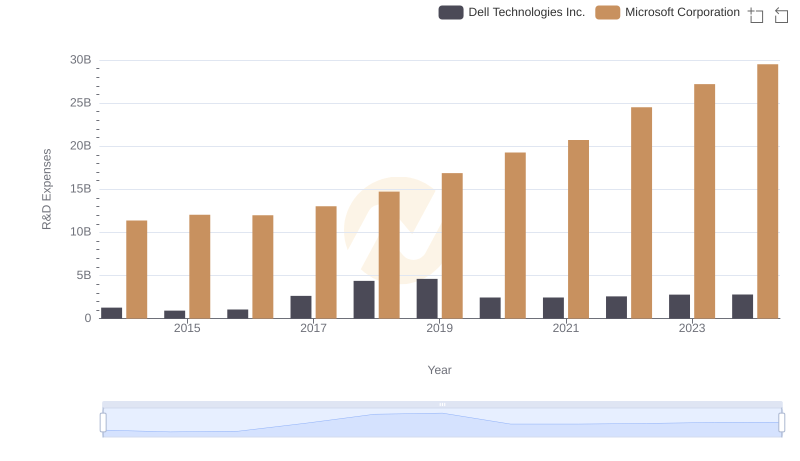Toggle Microsoft Corporation legend series
This screenshot has width=800, height=461.
click(667, 12)
